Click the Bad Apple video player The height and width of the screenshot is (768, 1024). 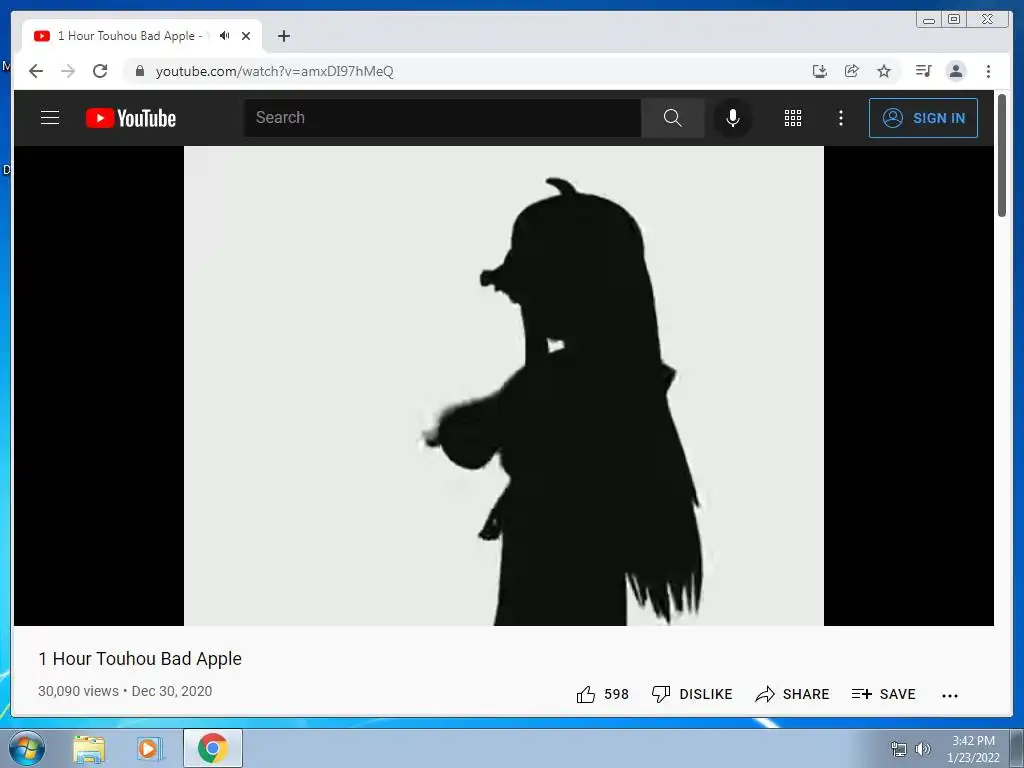(504, 385)
